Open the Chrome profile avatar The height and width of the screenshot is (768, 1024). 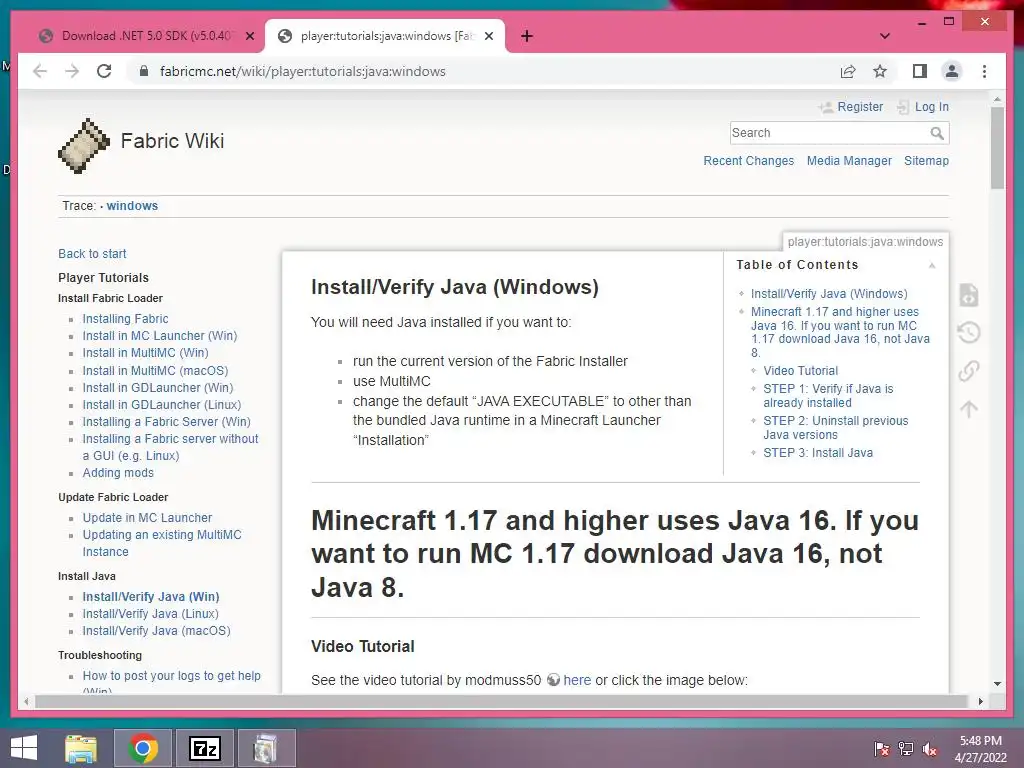(x=952, y=71)
